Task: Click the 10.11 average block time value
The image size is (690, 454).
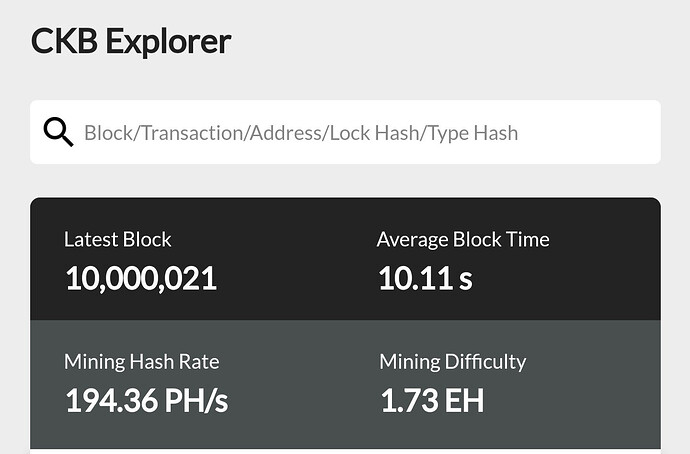Action: click(414, 278)
